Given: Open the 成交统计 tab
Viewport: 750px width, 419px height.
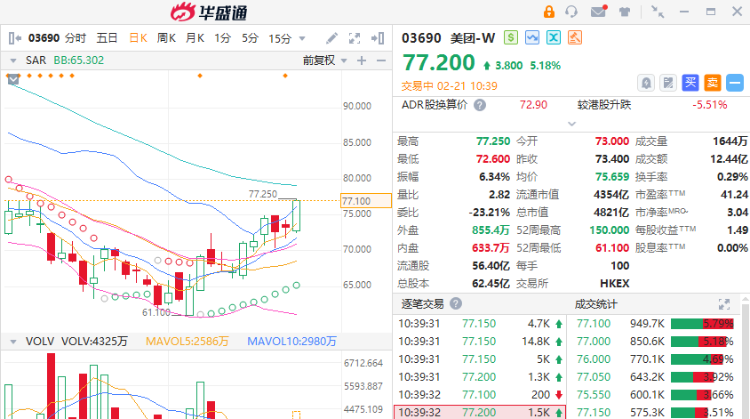Looking at the screenshot, I should (596, 304).
